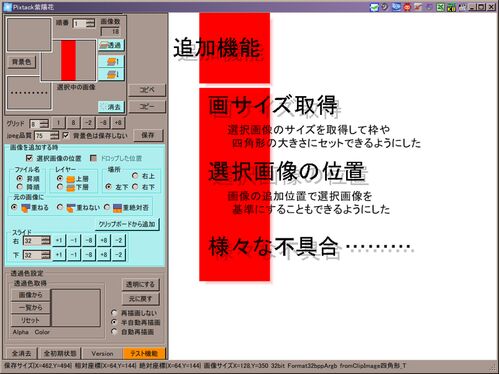Click the +8 button in grid row
Screen dimensions: 500x374
pos(118,123)
